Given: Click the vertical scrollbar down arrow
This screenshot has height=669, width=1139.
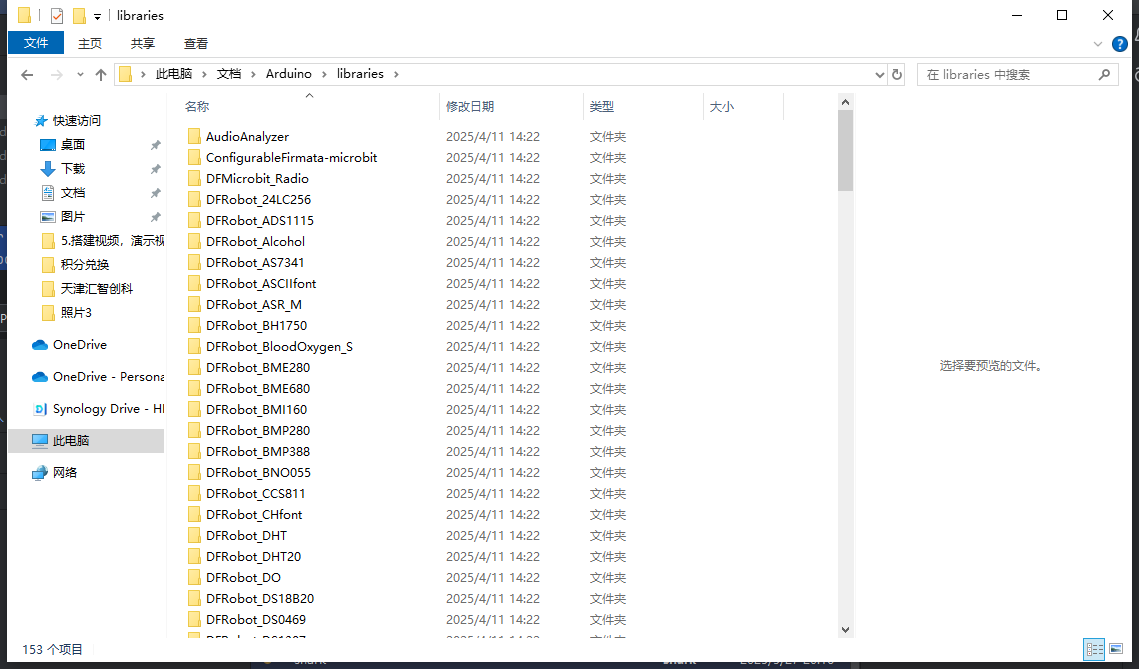Looking at the screenshot, I should (x=845, y=629).
